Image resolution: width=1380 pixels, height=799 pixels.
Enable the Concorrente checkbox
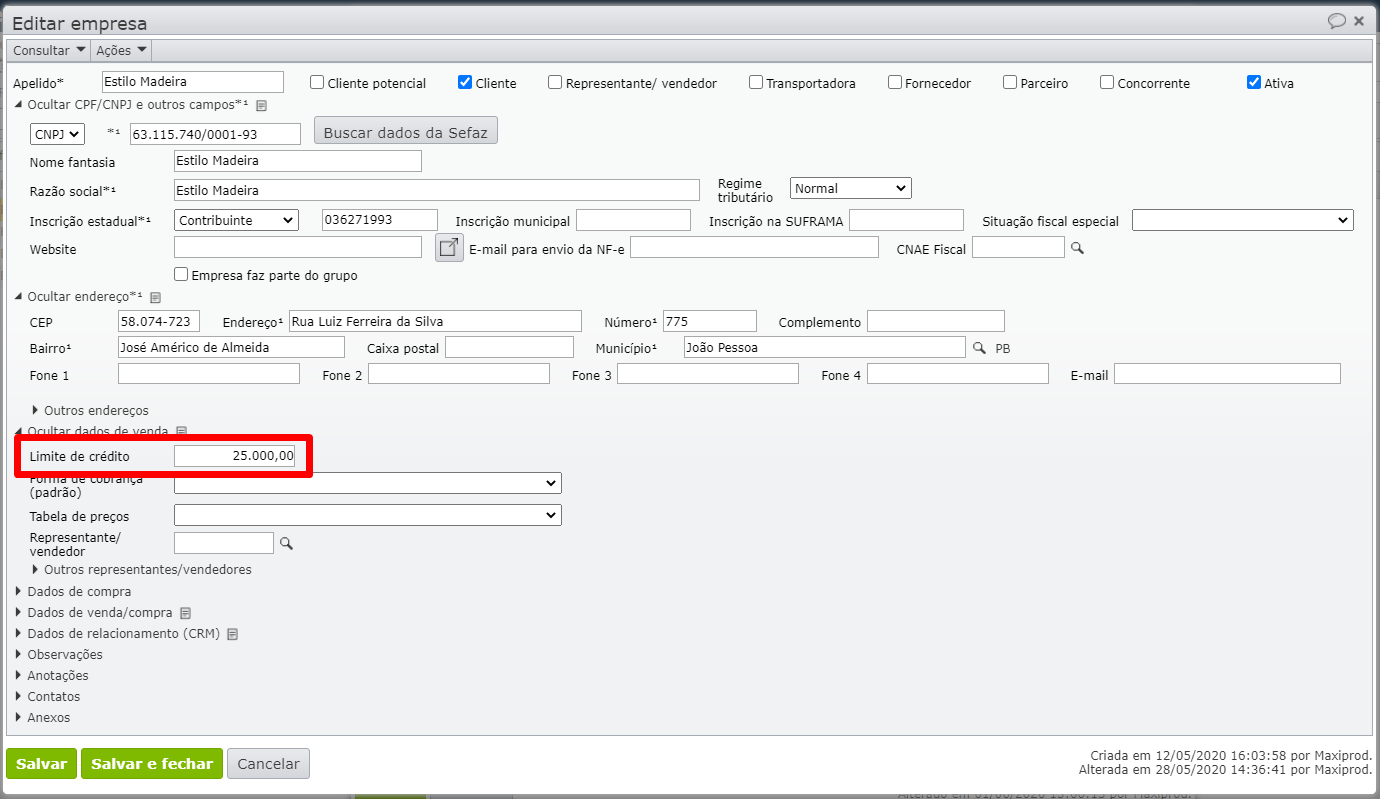click(1107, 83)
